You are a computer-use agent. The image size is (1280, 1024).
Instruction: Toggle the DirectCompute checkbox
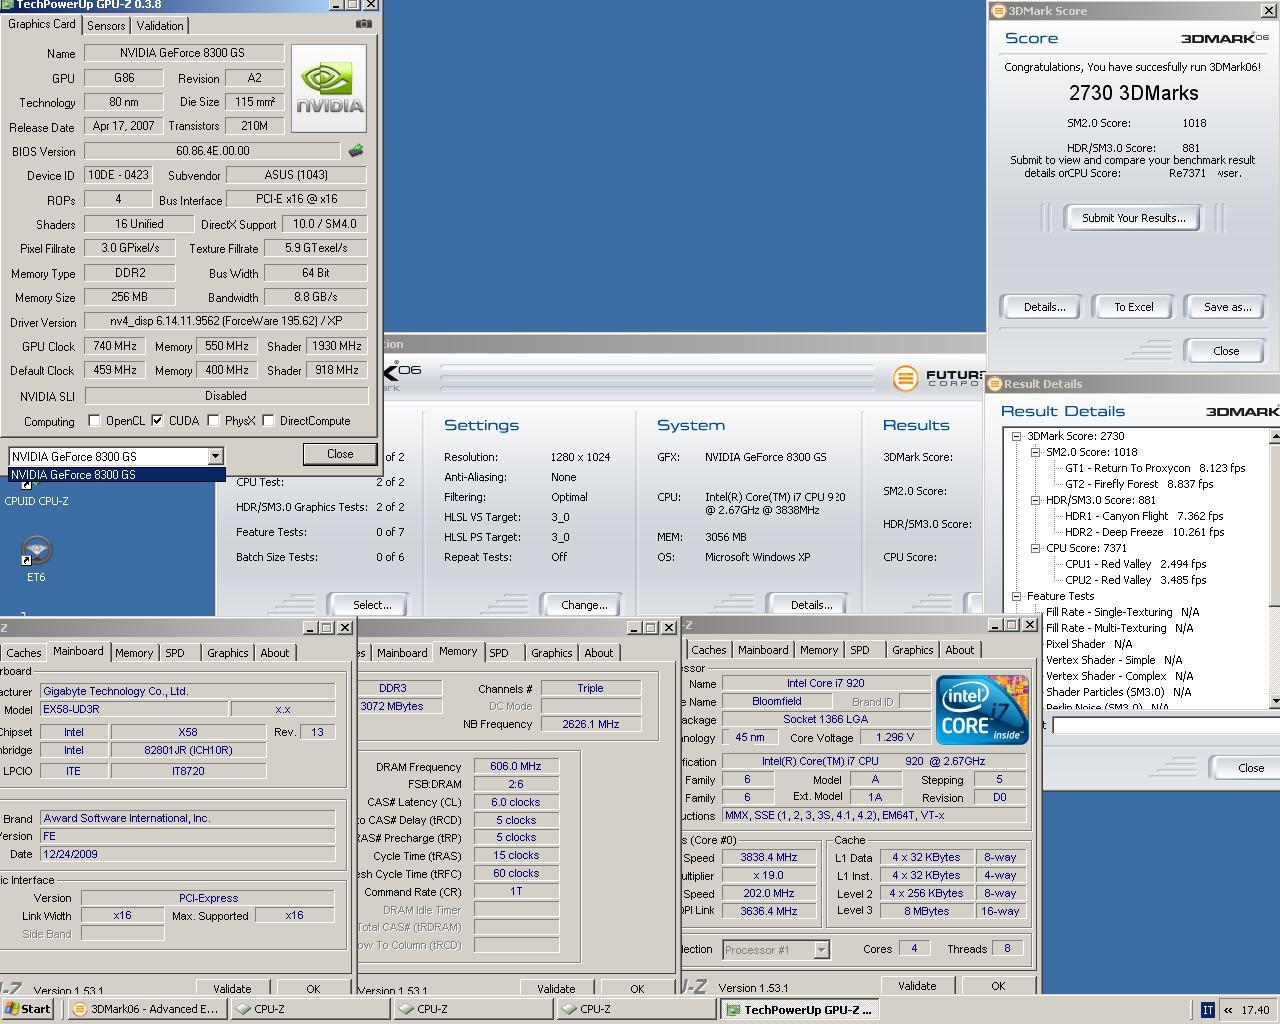(x=268, y=421)
